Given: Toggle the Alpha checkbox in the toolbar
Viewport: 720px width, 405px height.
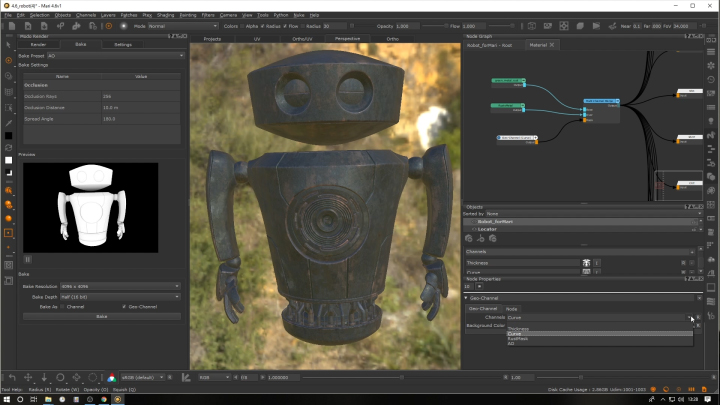Looking at the screenshot, I should [242, 26].
